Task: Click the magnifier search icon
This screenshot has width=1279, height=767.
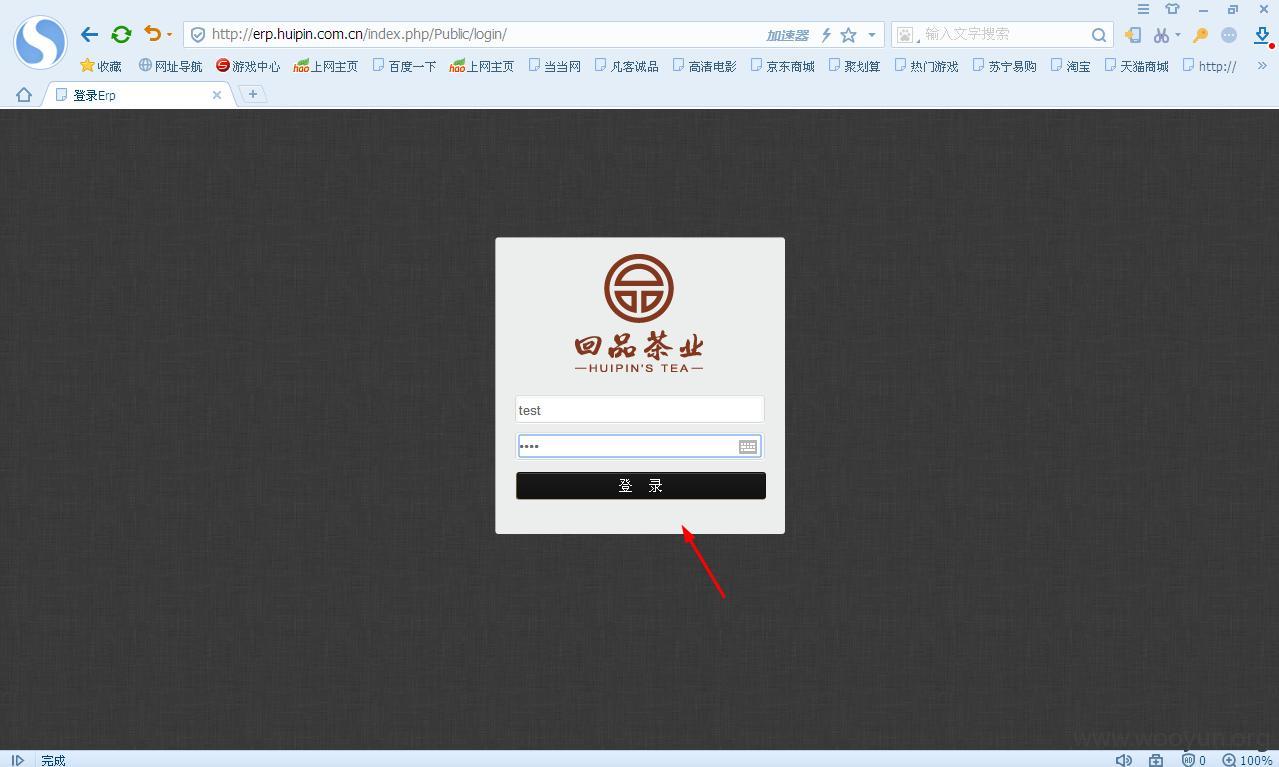Action: coord(1099,35)
